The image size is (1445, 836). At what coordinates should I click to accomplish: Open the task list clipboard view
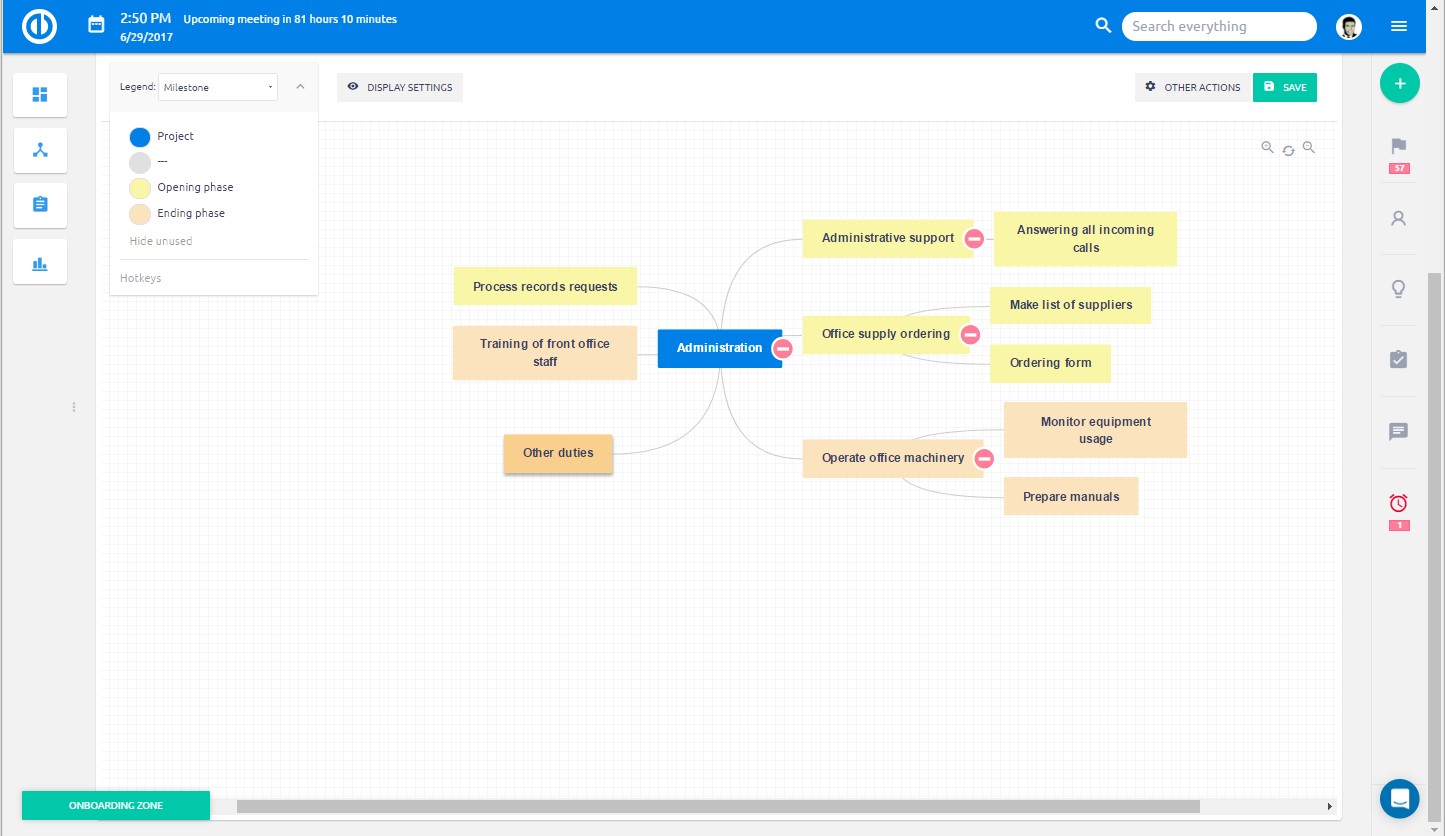40,205
